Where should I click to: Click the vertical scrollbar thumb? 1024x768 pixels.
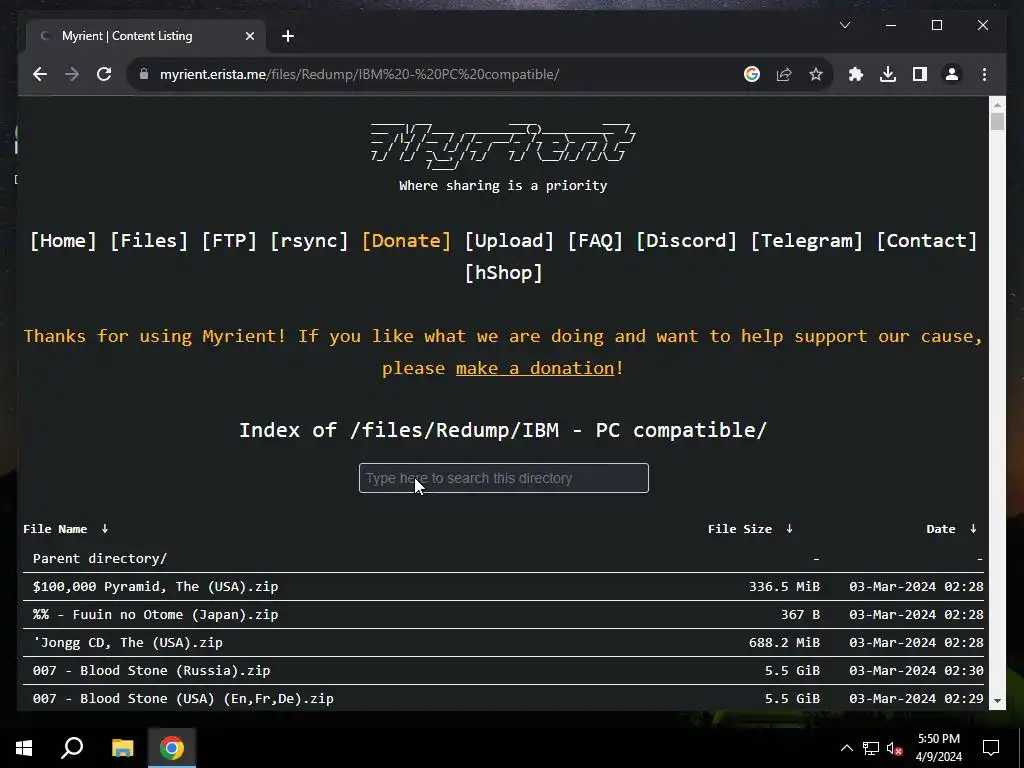[x=997, y=122]
